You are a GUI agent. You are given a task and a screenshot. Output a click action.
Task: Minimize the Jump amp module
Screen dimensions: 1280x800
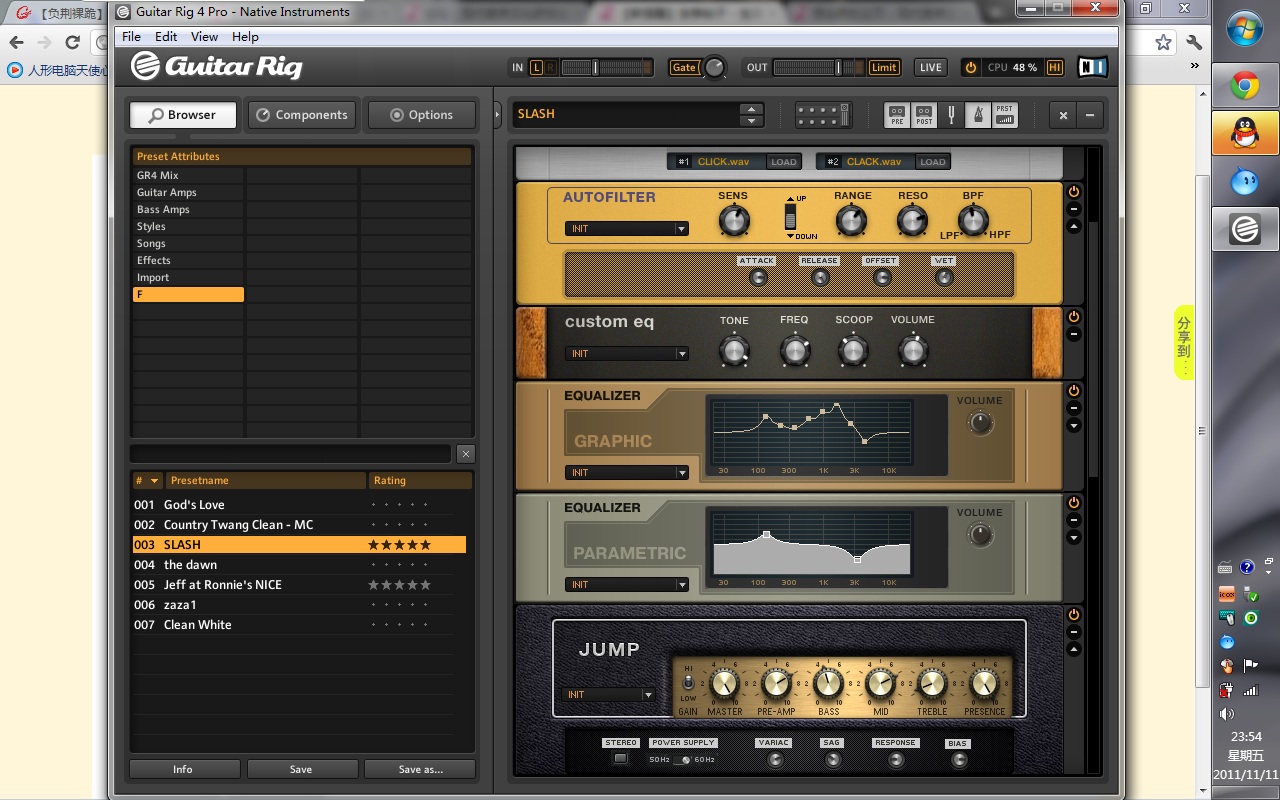[x=1074, y=632]
